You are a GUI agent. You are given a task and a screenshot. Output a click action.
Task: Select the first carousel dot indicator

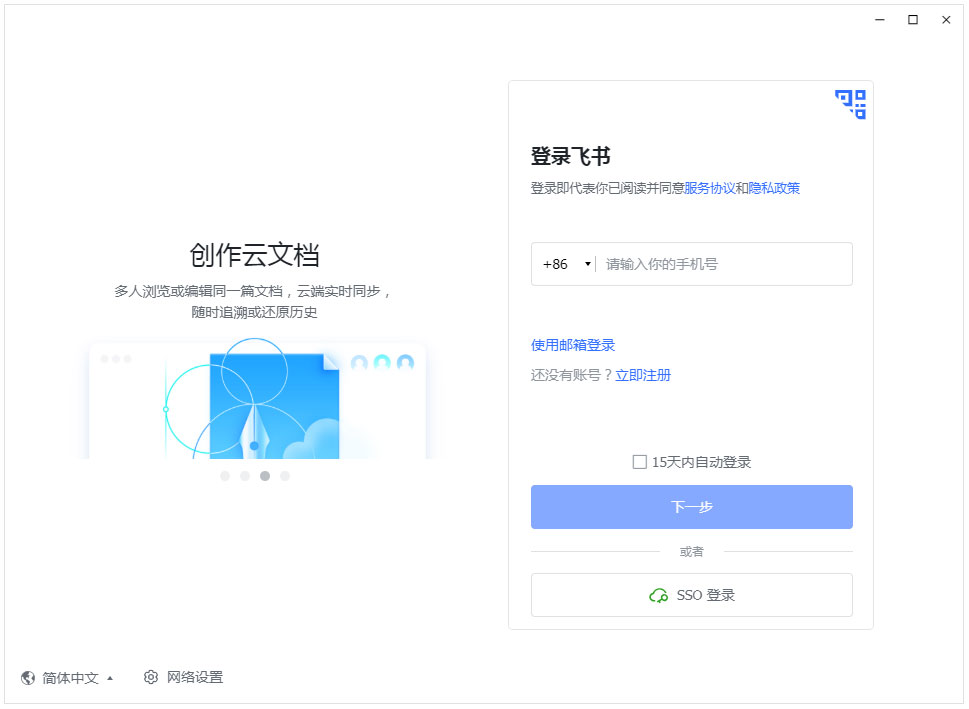point(225,476)
